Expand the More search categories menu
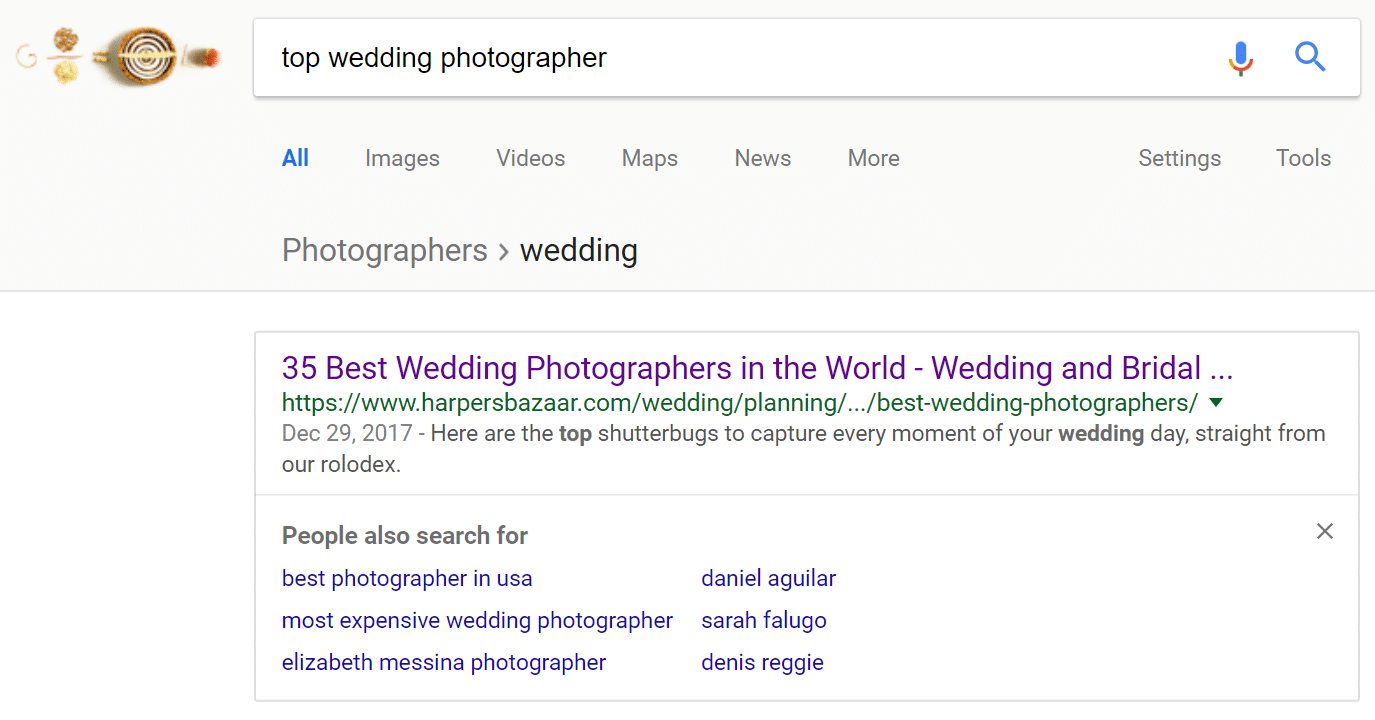This screenshot has width=1375, height=720. (x=873, y=158)
